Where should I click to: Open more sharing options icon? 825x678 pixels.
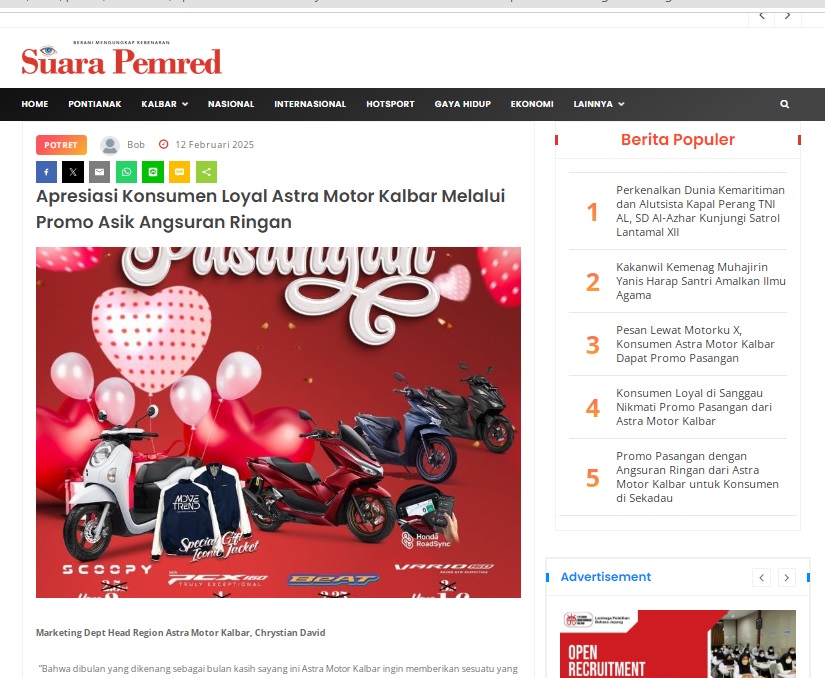pyautogui.click(x=206, y=172)
